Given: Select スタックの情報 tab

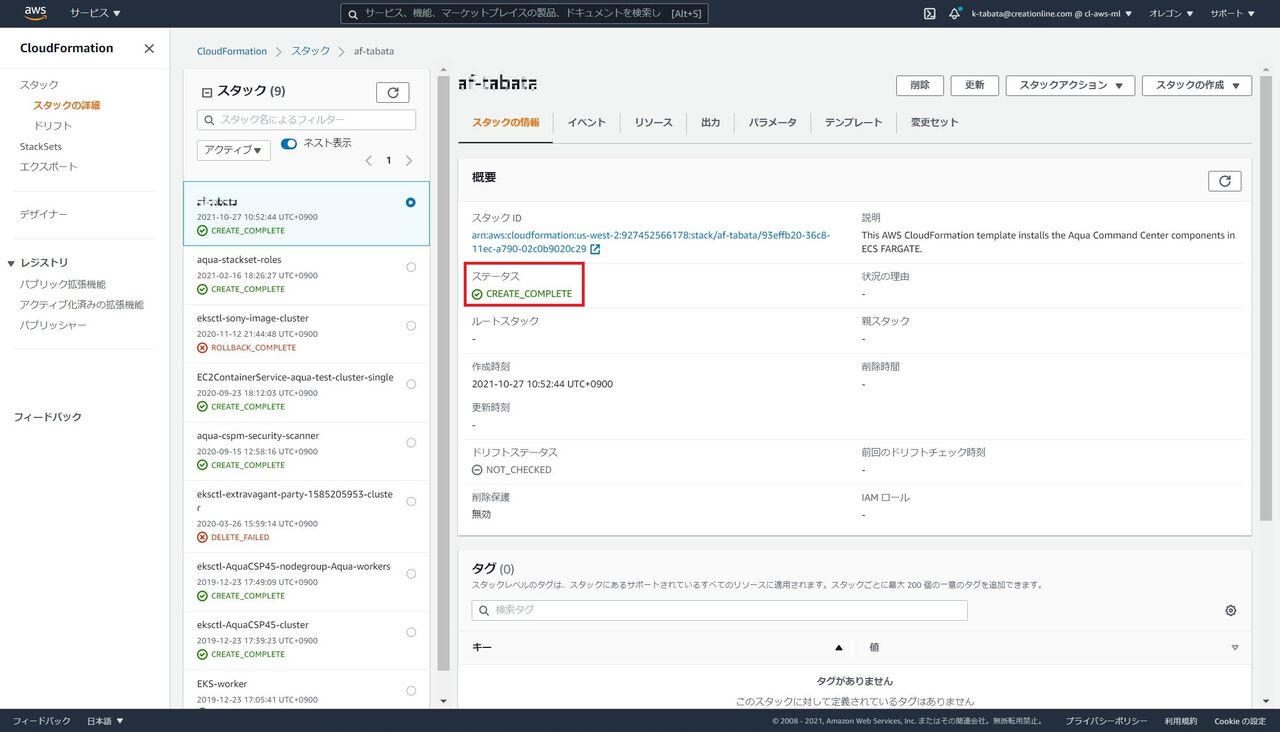Looking at the screenshot, I should pyautogui.click(x=505, y=122).
